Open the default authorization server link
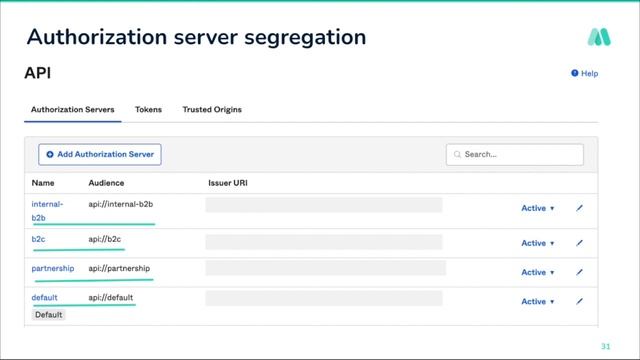The image size is (640, 360). [44, 298]
